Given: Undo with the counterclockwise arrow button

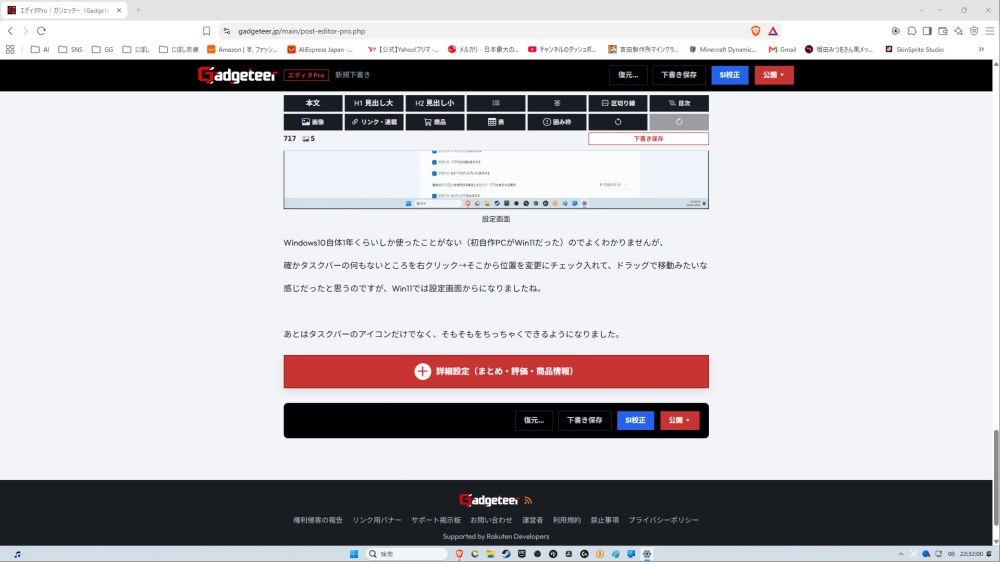Looking at the screenshot, I should [617, 122].
